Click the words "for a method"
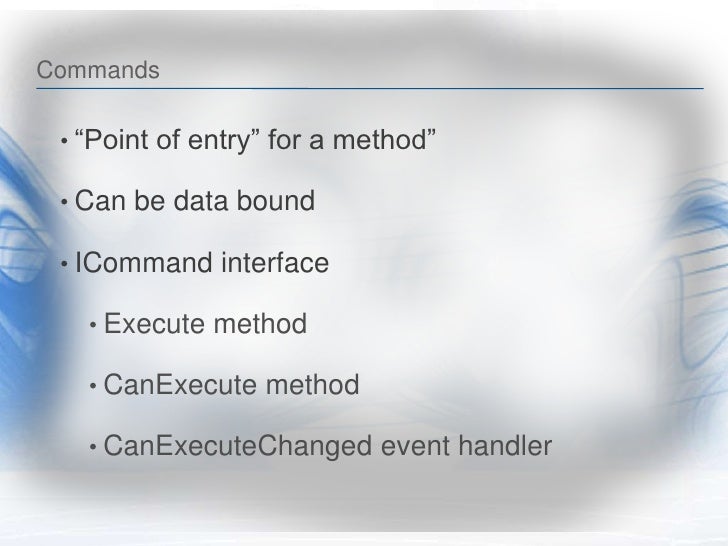 352,139
